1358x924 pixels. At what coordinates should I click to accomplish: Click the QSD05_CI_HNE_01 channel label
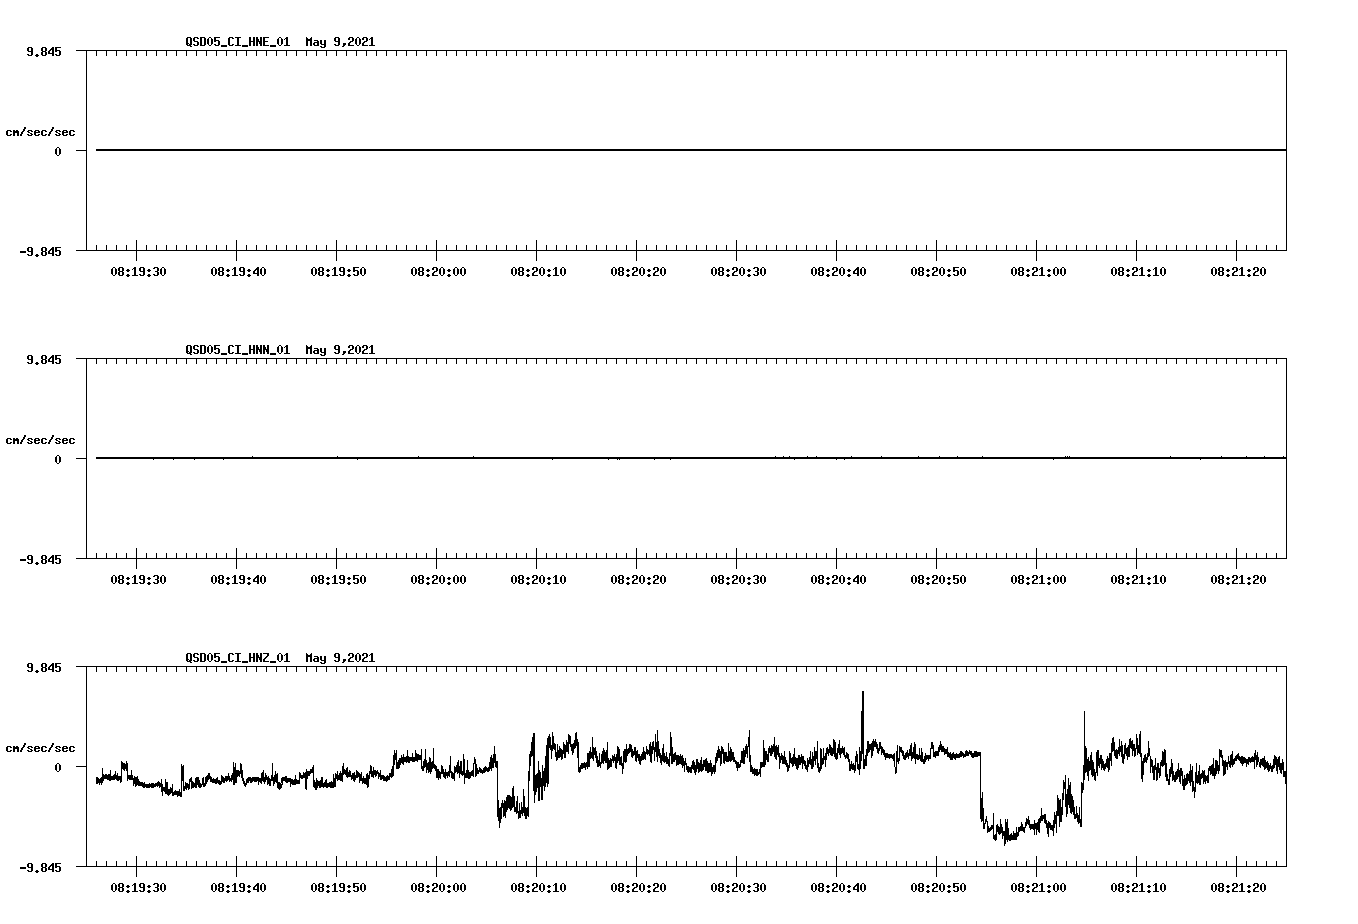coord(238,43)
